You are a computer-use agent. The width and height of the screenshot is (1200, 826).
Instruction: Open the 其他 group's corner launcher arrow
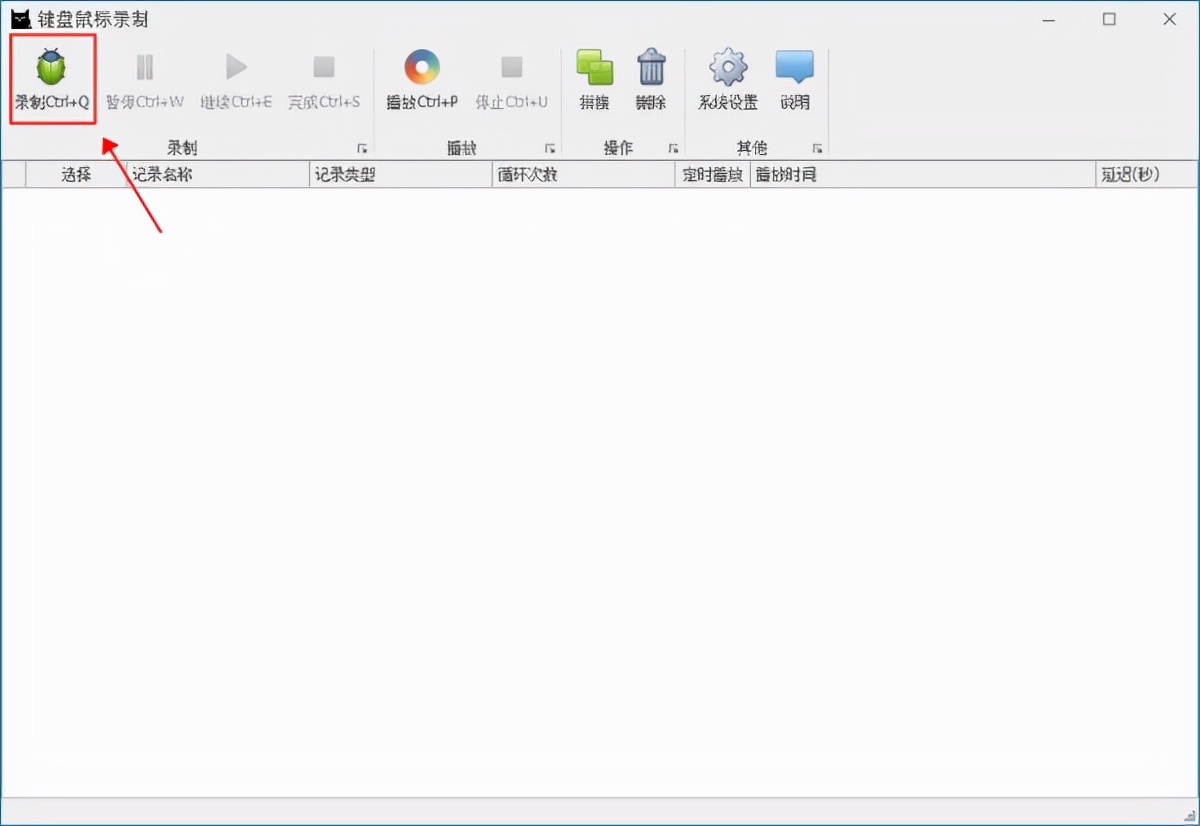coord(817,148)
